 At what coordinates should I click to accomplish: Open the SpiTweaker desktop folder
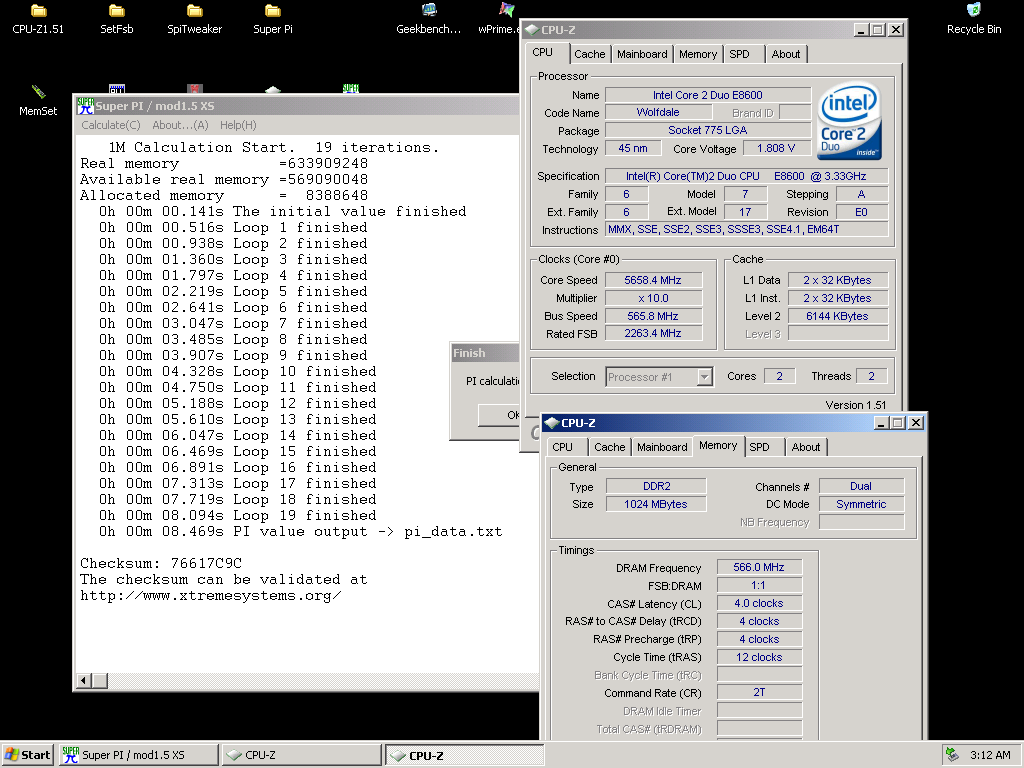(195, 20)
